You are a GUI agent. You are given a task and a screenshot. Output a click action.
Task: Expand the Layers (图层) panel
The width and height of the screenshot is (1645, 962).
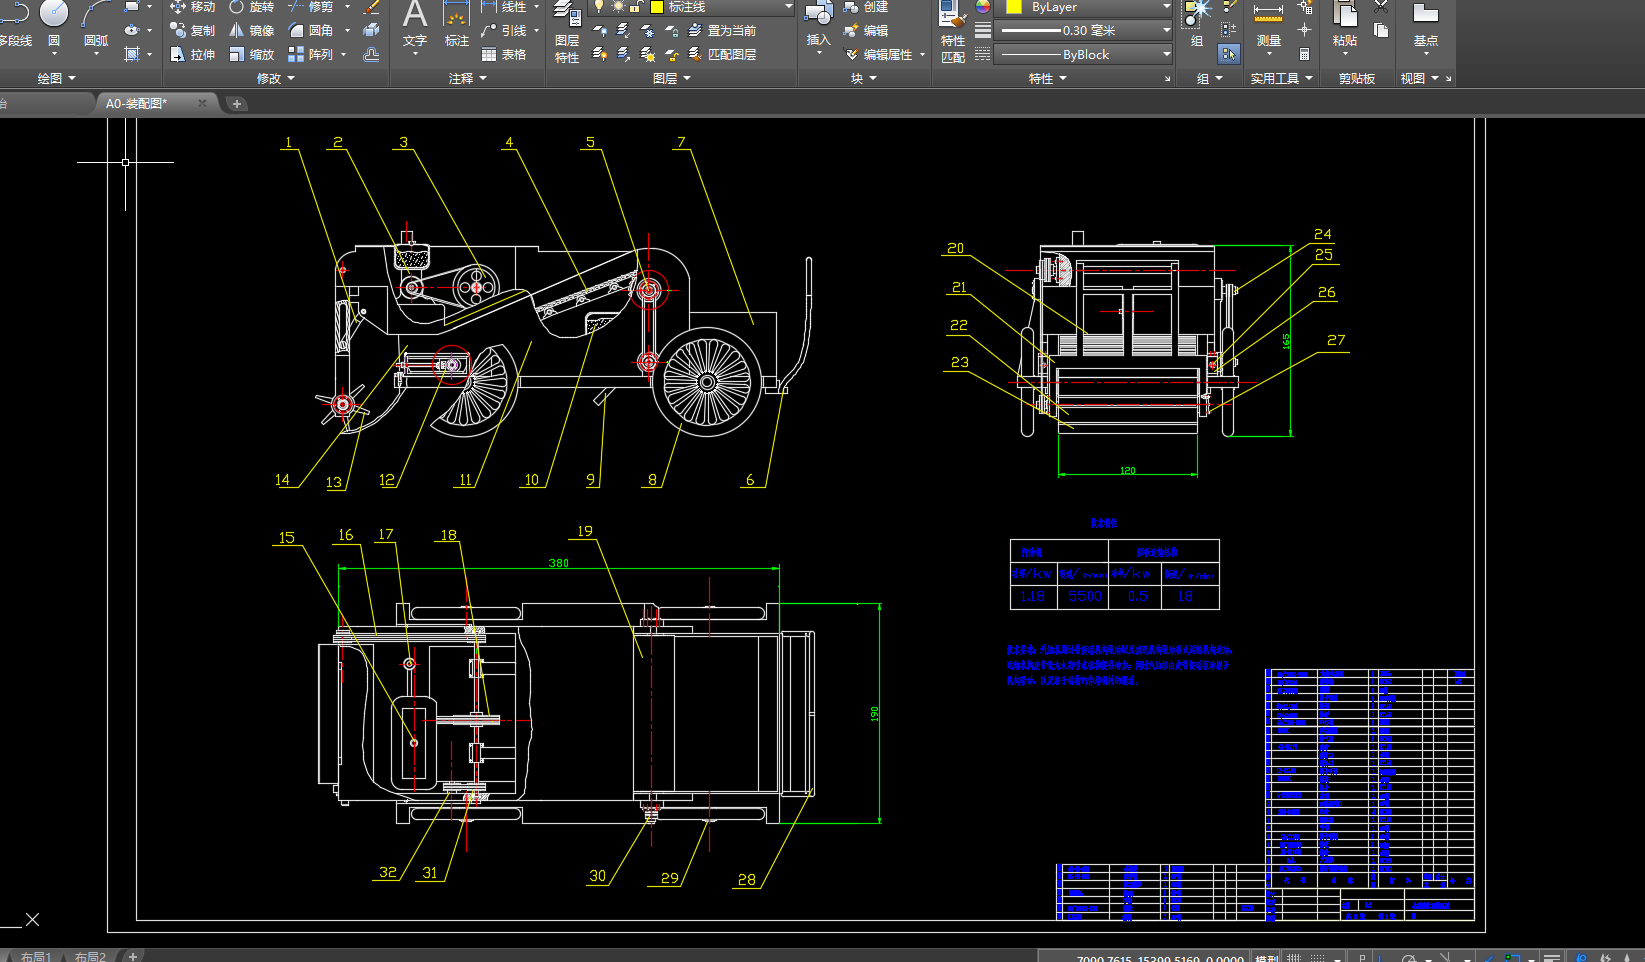672,78
